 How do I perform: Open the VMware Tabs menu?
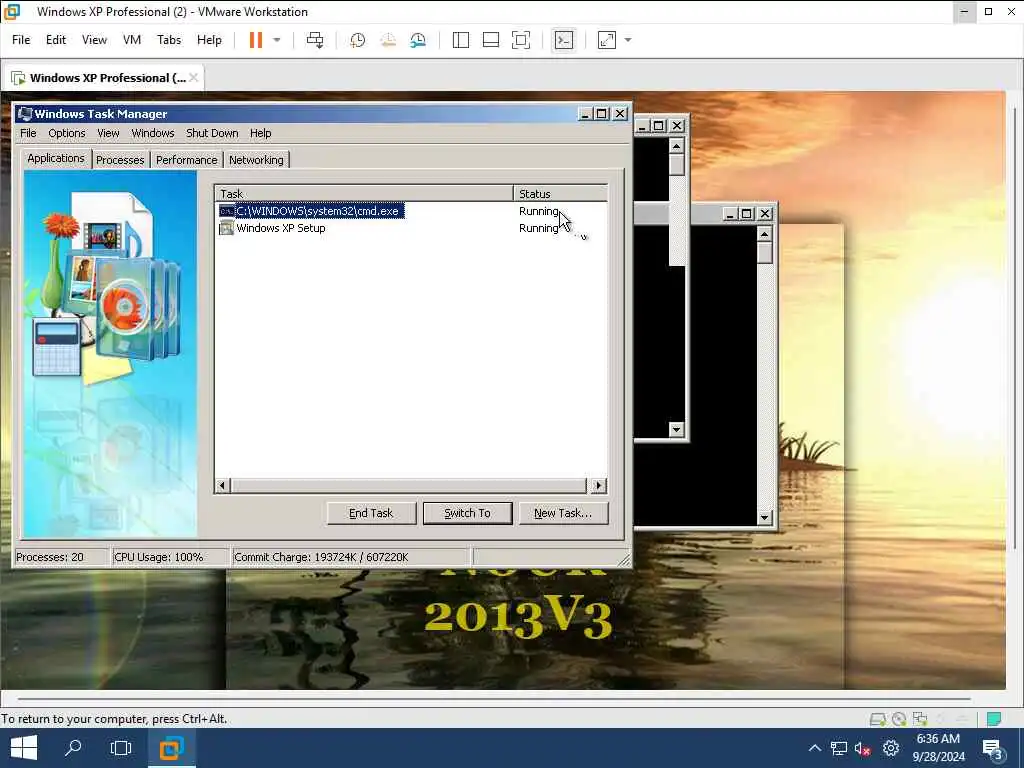[x=168, y=40]
